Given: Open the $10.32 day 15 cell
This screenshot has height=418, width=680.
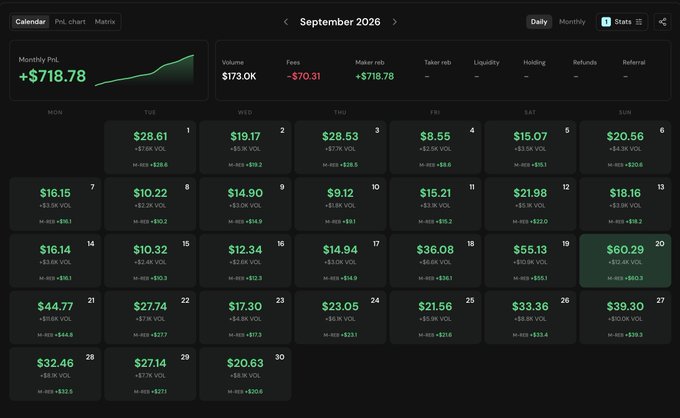Looking at the screenshot, I should (x=150, y=261).
